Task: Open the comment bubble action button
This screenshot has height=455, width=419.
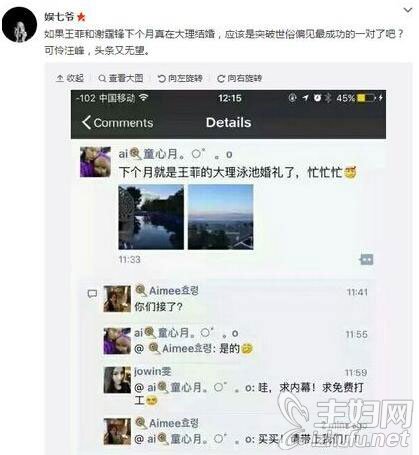Action: (x=366, y=259)
